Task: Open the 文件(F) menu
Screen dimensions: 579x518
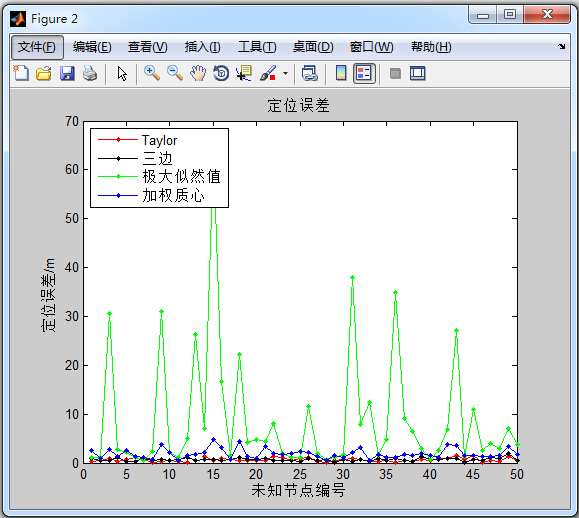Action: (37, 47)
